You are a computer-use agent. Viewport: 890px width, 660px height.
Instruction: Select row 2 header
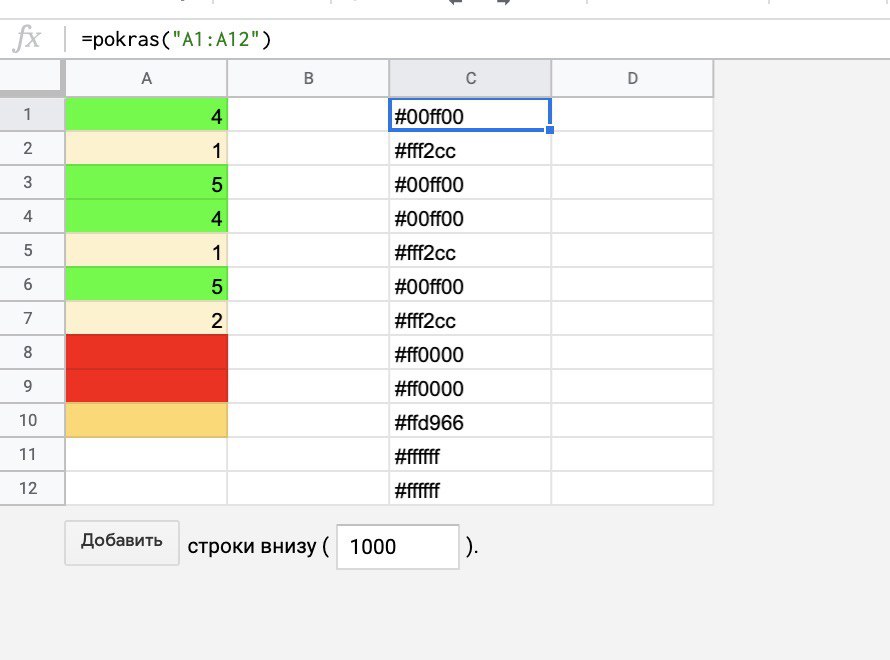(32, 149)
